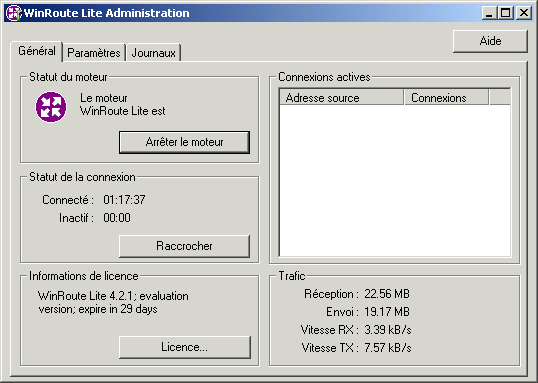Click the 'WinRoute Lite Administration' title text

[x=107, y=13]
